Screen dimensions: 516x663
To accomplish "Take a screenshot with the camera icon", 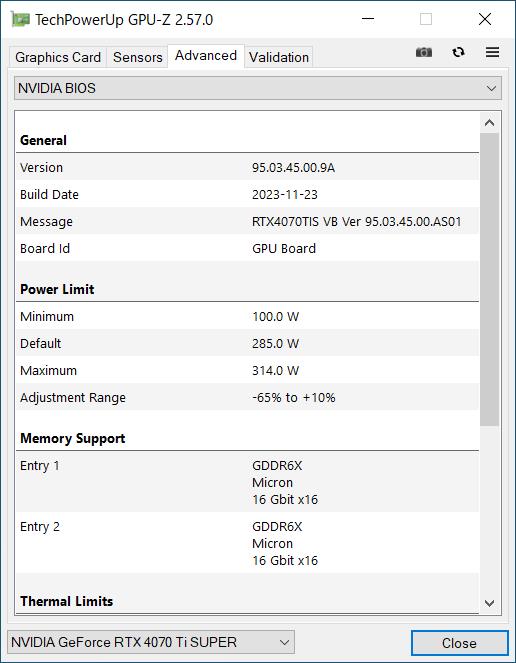I will coord(424,52).
